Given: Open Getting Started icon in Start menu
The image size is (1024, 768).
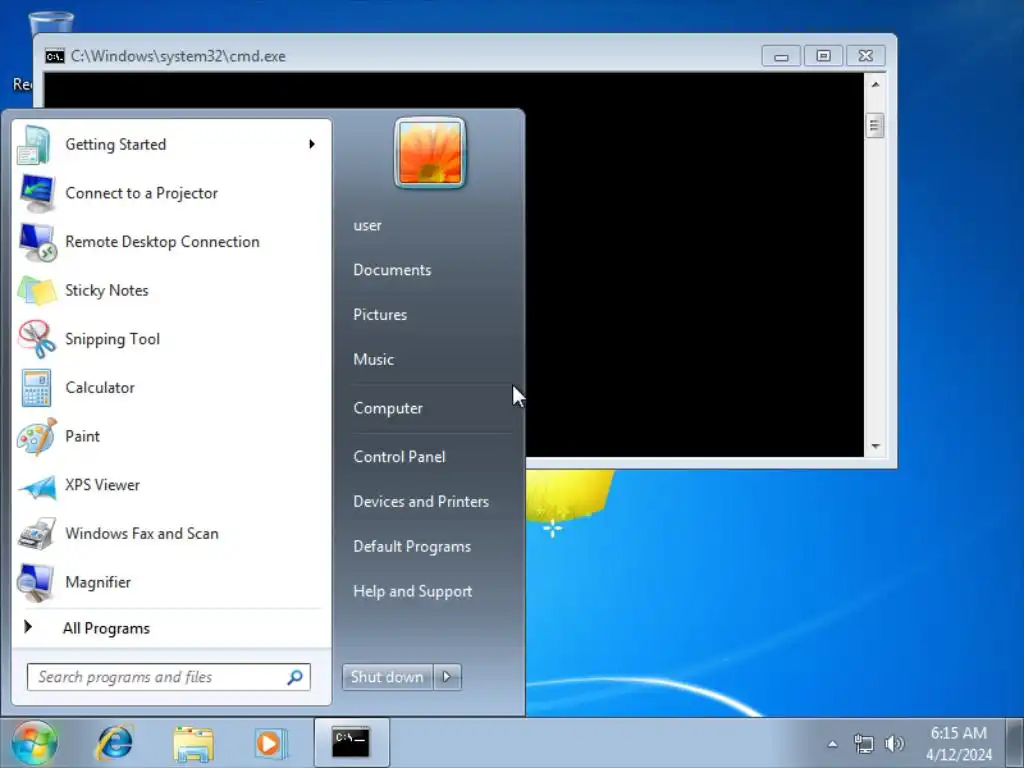Looking at the screenshot, I should [35, 144].
